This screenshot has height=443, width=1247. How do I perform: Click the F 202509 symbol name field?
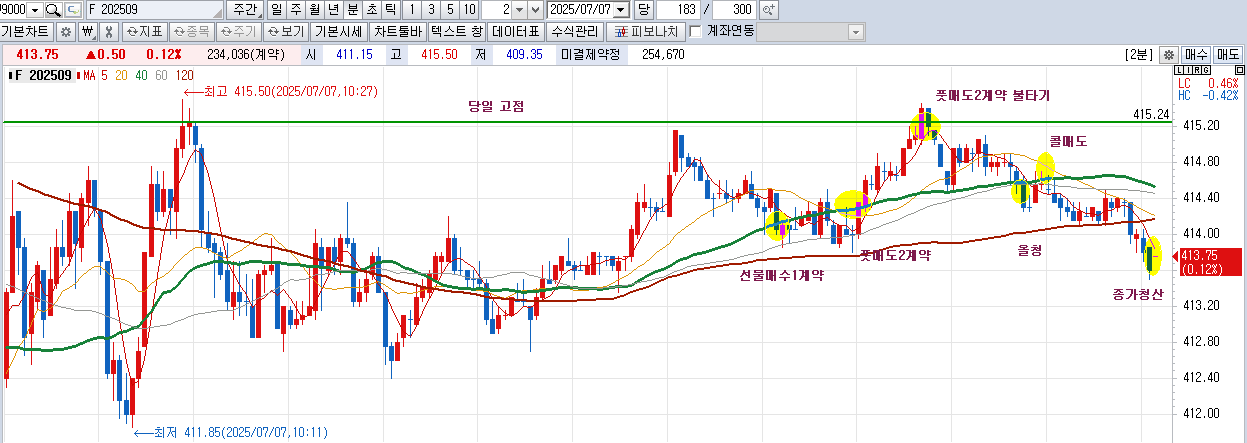(155, 9)
